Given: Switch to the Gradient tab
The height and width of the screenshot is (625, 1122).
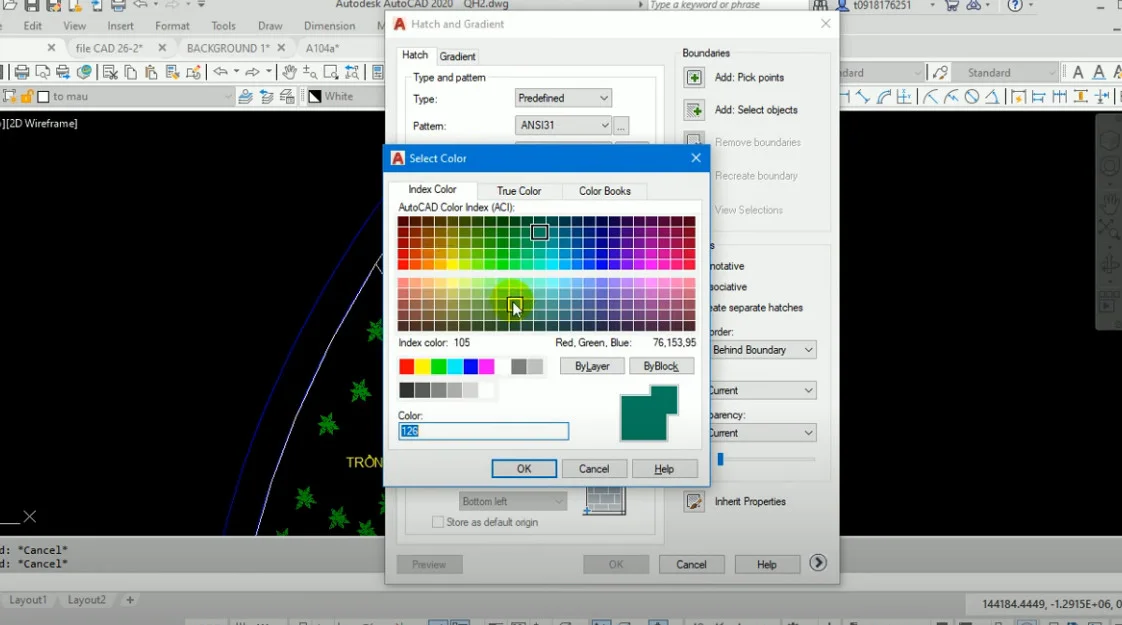Looking at the screenshot, I should click(x=457, y=56).
